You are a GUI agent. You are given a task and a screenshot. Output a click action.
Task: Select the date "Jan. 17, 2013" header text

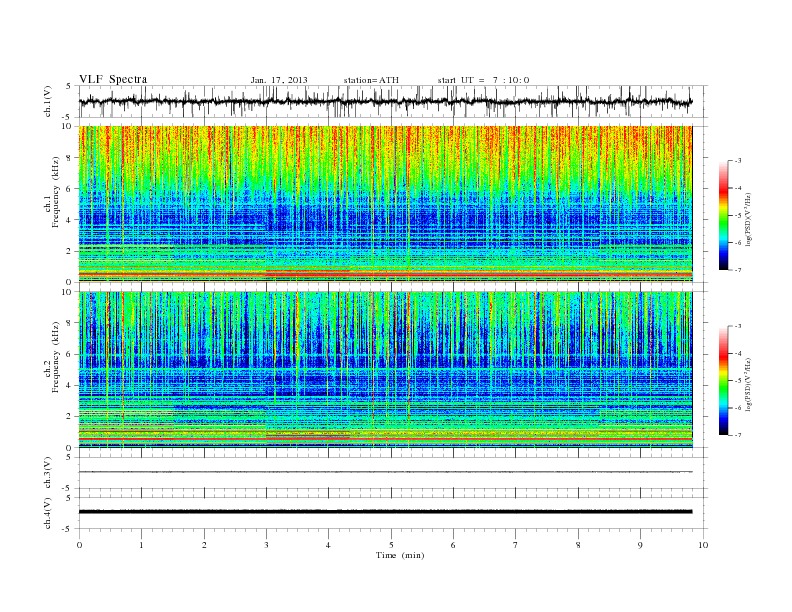[x=279, y=80]
